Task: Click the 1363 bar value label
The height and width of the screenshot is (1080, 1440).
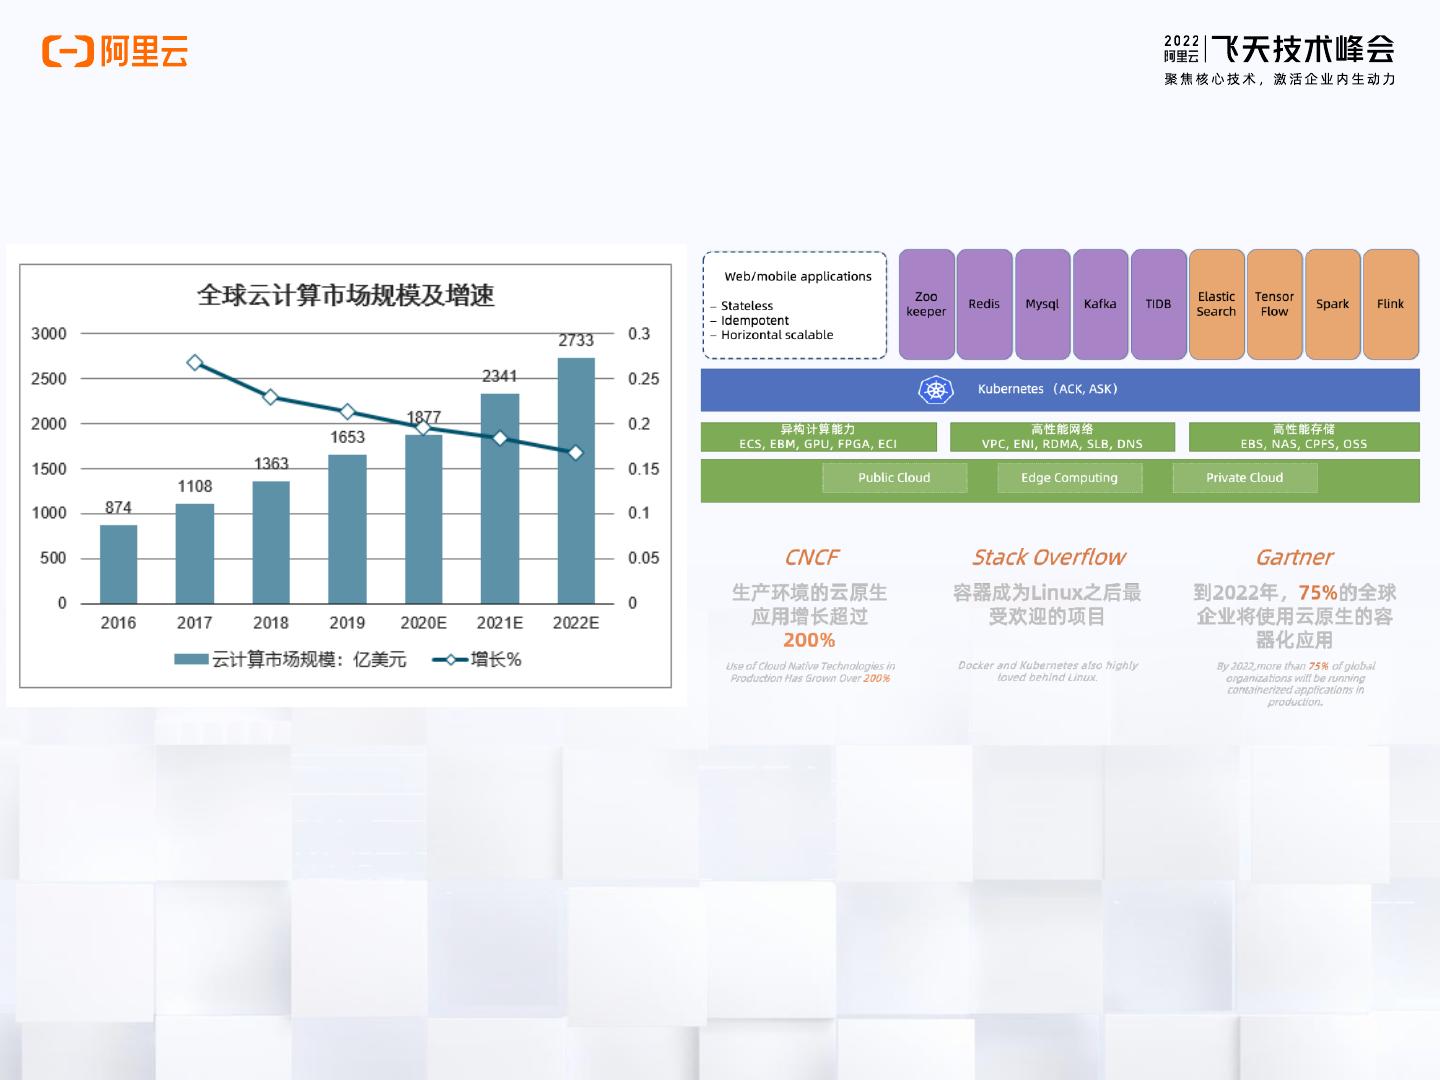Action: [271, 464]
